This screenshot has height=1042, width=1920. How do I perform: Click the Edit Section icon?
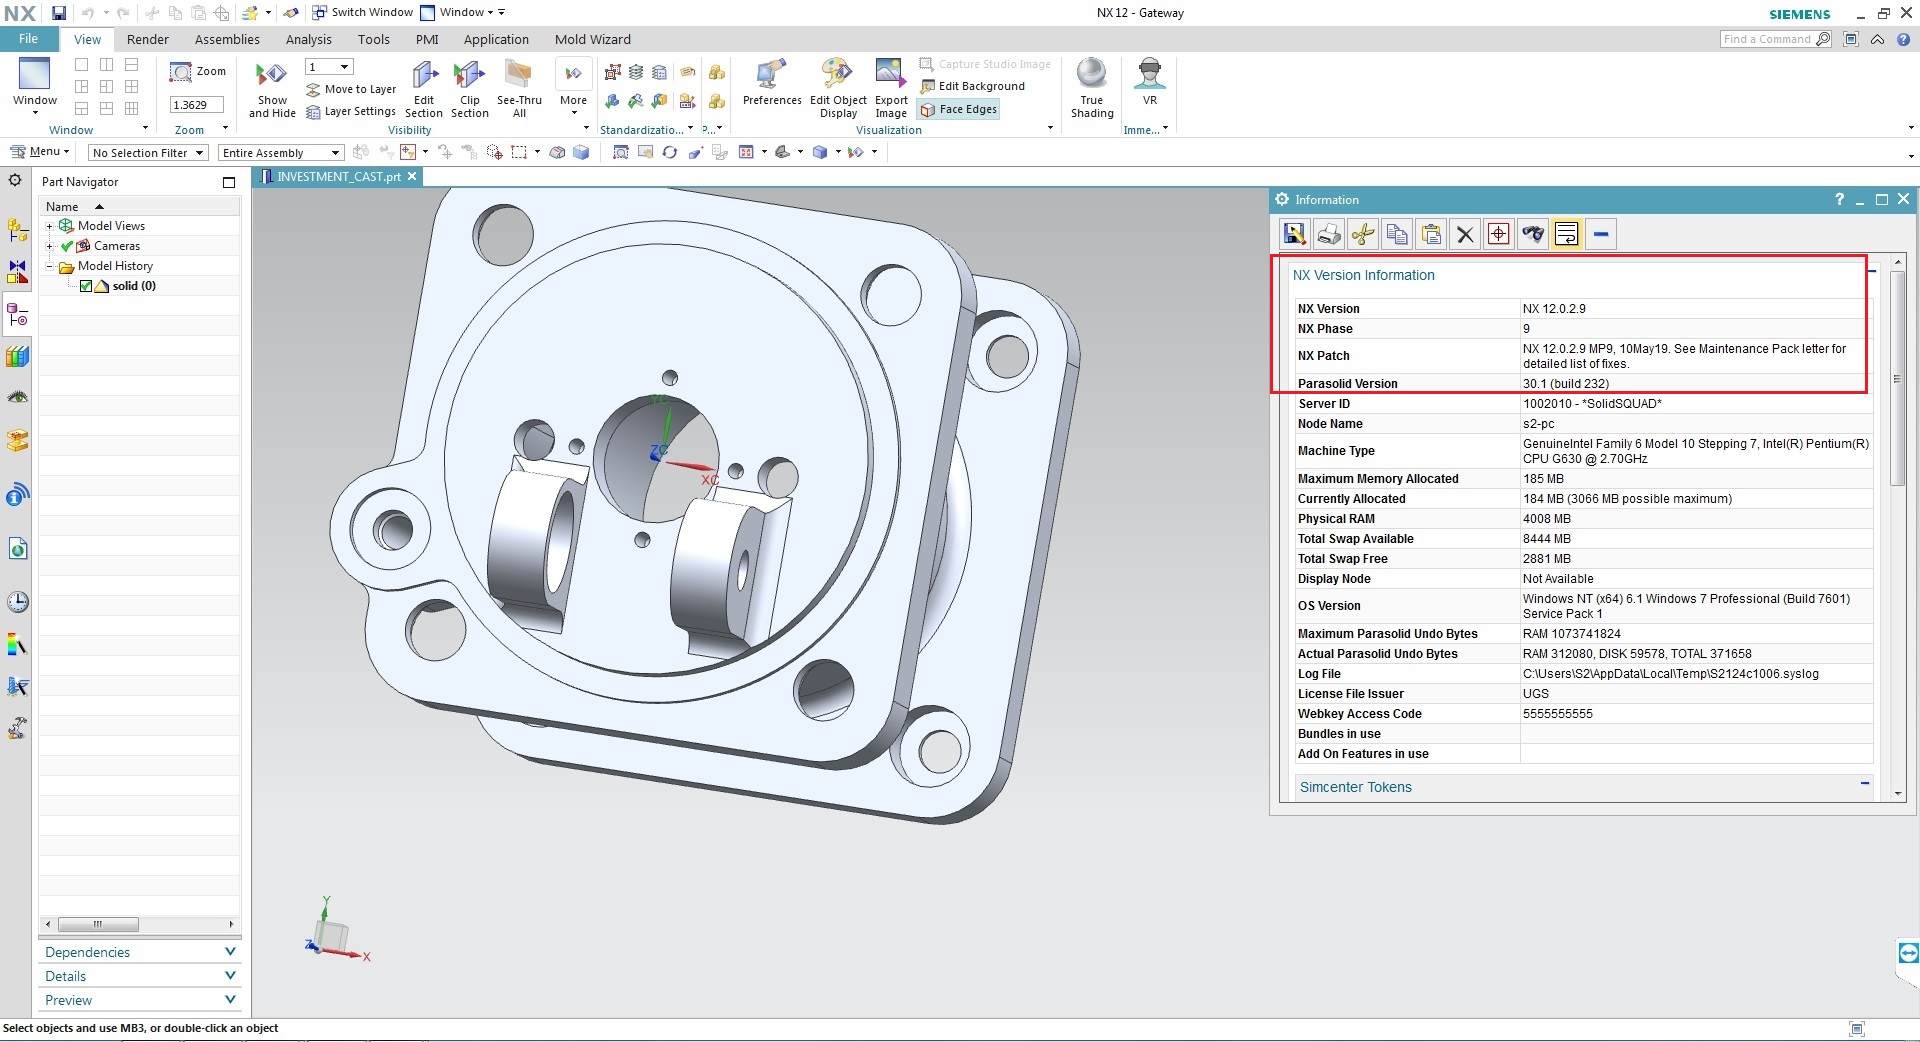click(x=424, y=91)
